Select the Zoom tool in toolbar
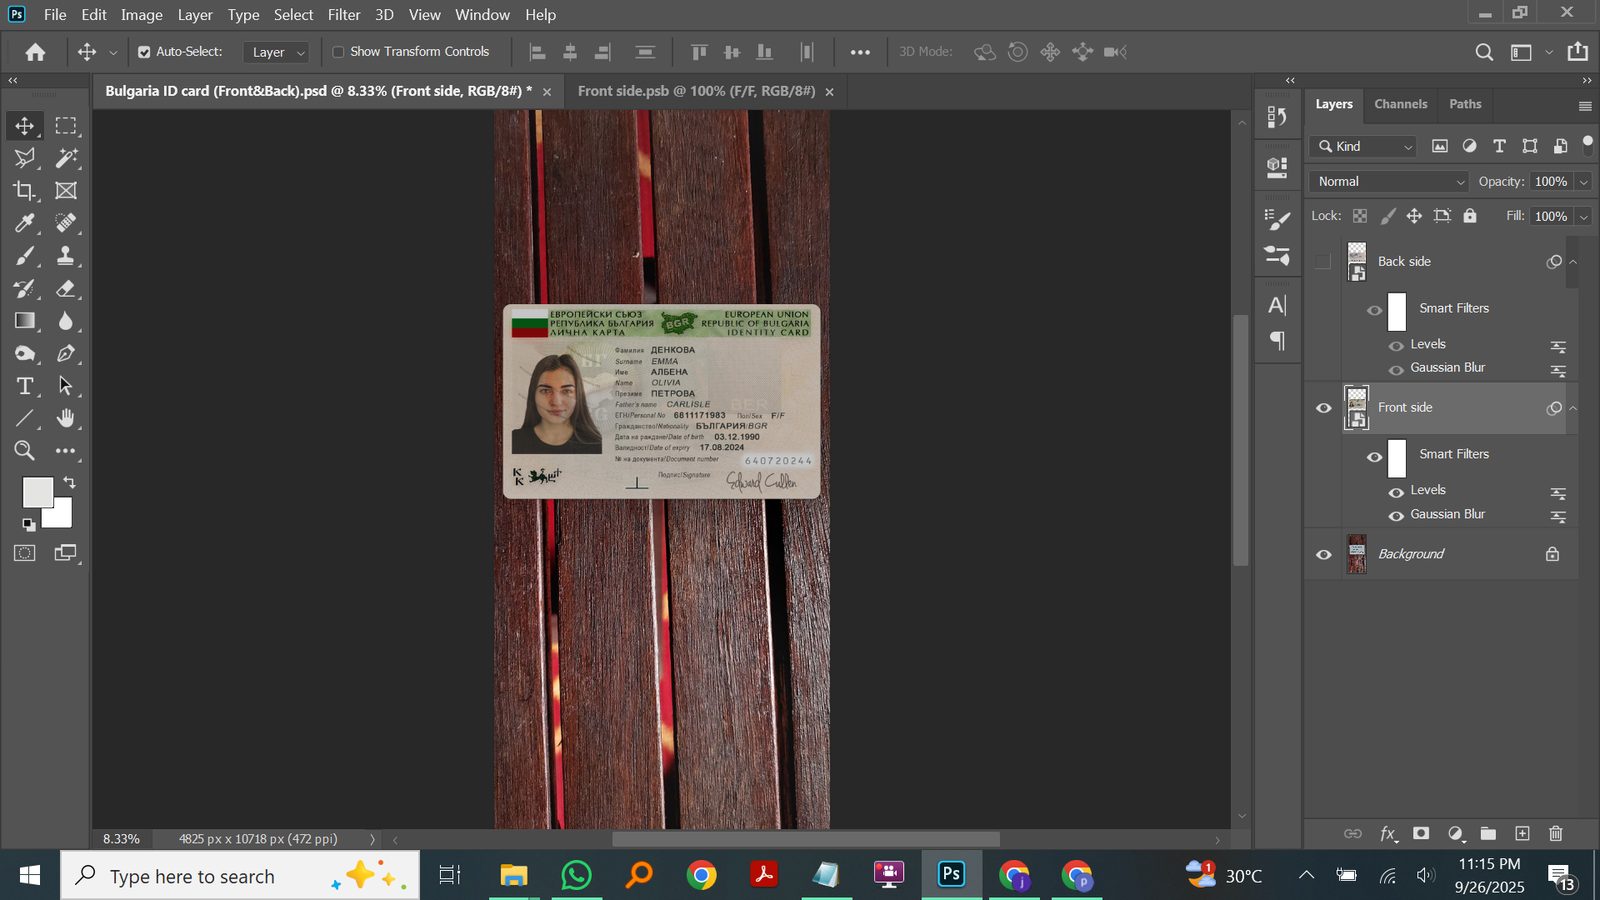Image resolution: width=1600 pixels, height=900 pixels. pyautogui.click(x=25, y=451)
